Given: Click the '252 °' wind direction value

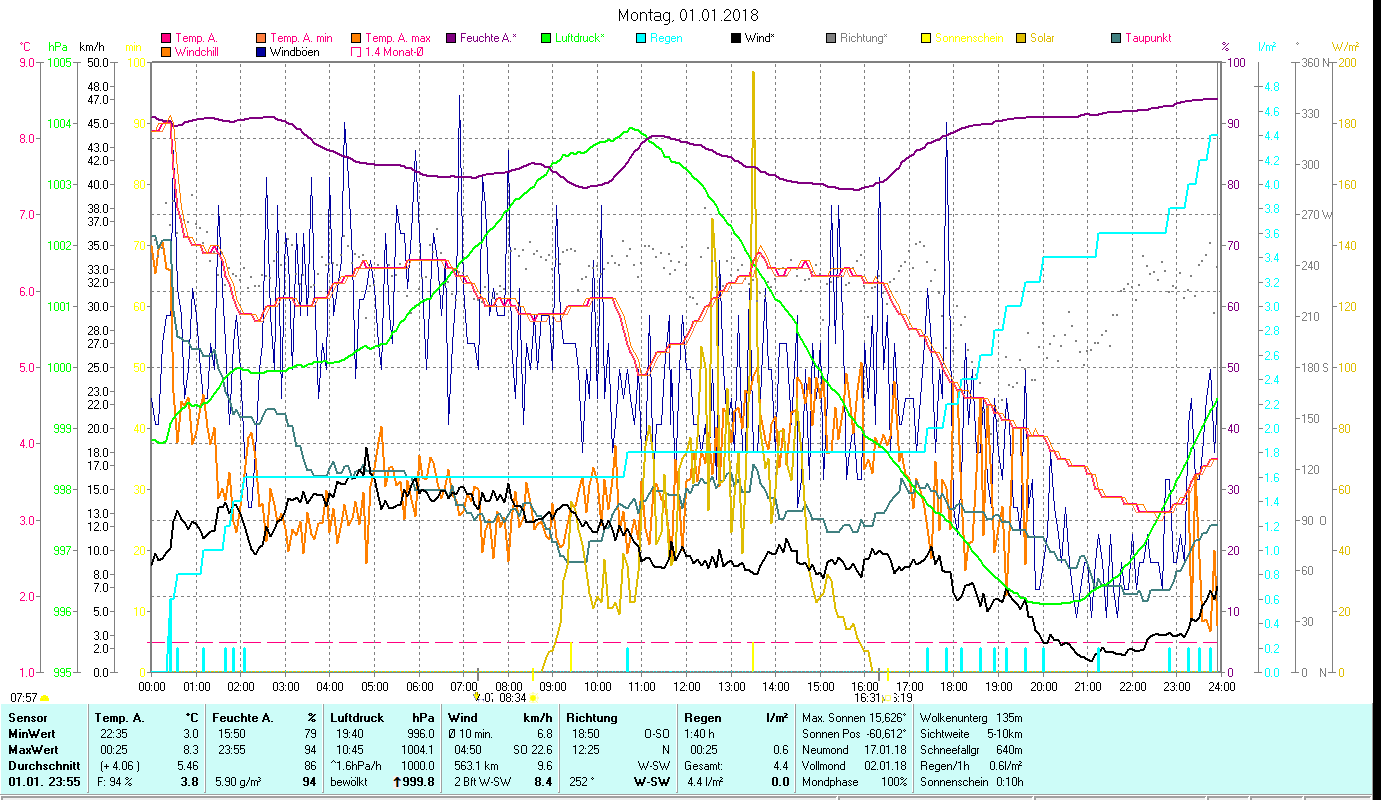Looking at the screenshot, I should point(582,781).
